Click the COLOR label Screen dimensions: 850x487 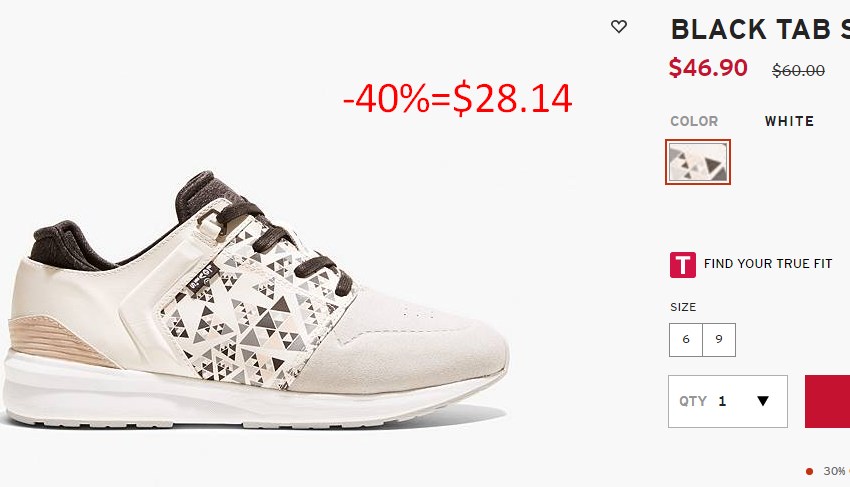[694, 121]
